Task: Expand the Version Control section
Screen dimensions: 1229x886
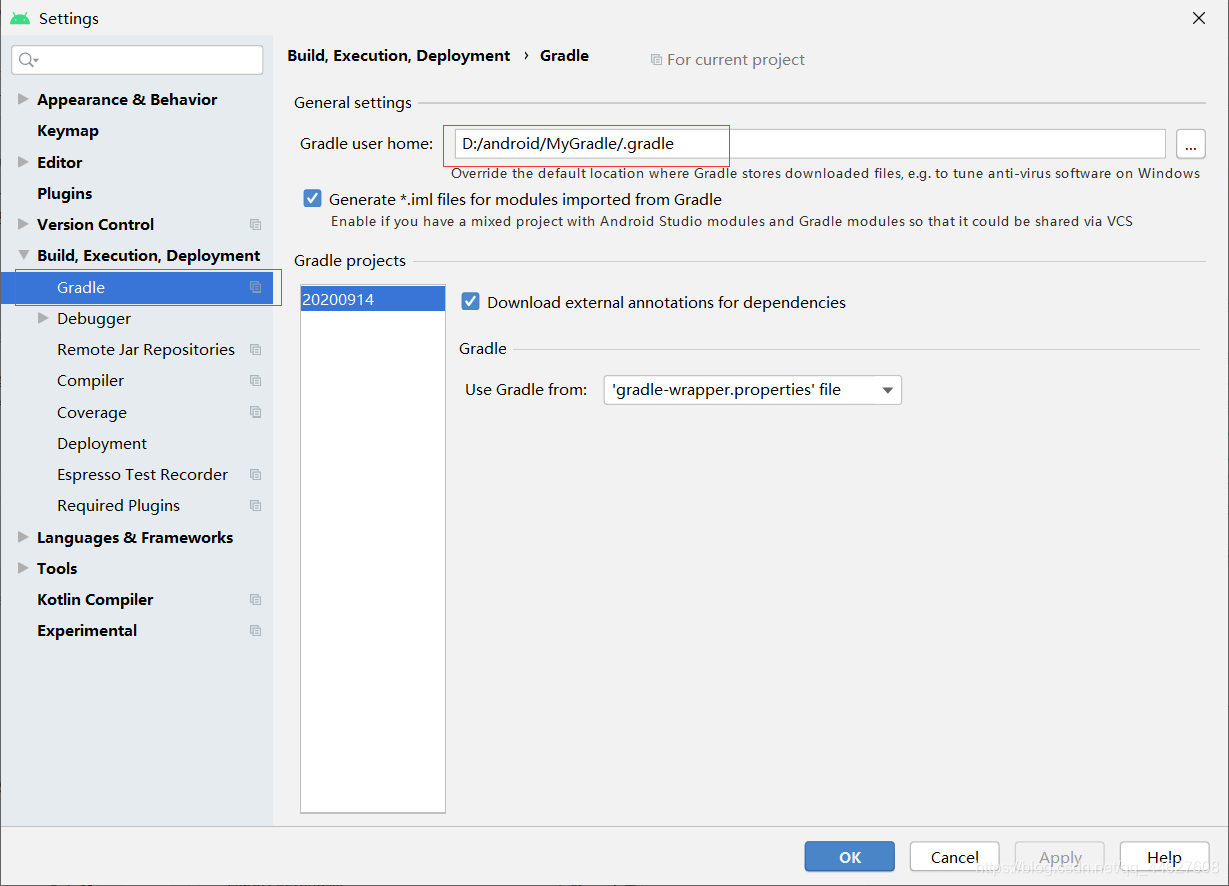Action: pyautogui.click(x=23, y=224)
